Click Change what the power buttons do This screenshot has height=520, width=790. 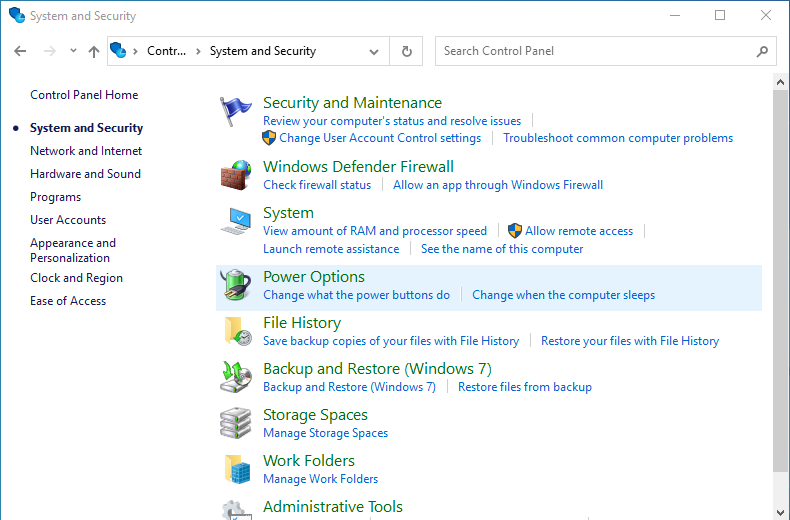(x=356, y=295)
